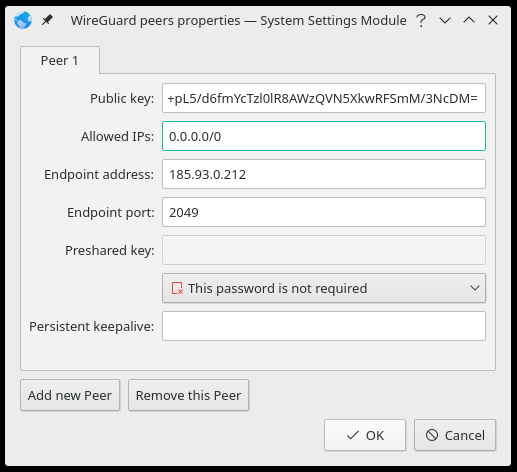Click the Add new Peer button
Viewport: 517px width, 472px height.
(x=70, y=395)
